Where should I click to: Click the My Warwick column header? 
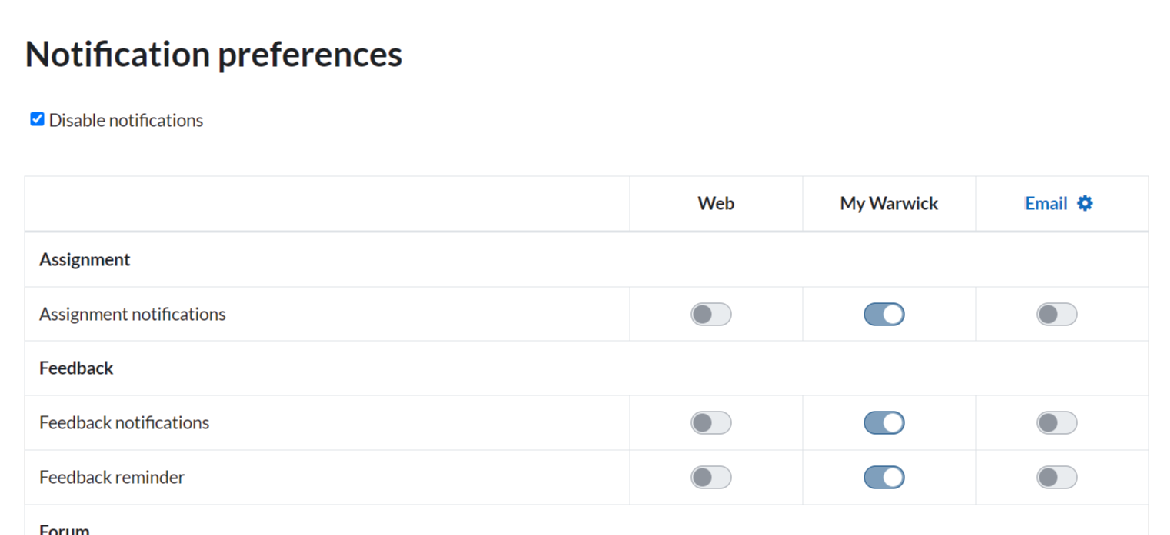pyautogui.click(x=889, y=204)
